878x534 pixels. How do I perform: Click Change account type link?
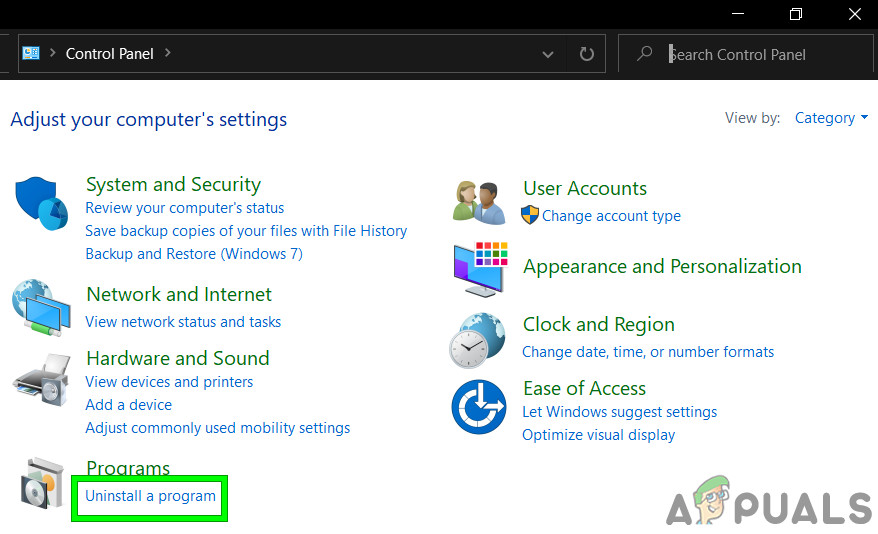[611, 216]
